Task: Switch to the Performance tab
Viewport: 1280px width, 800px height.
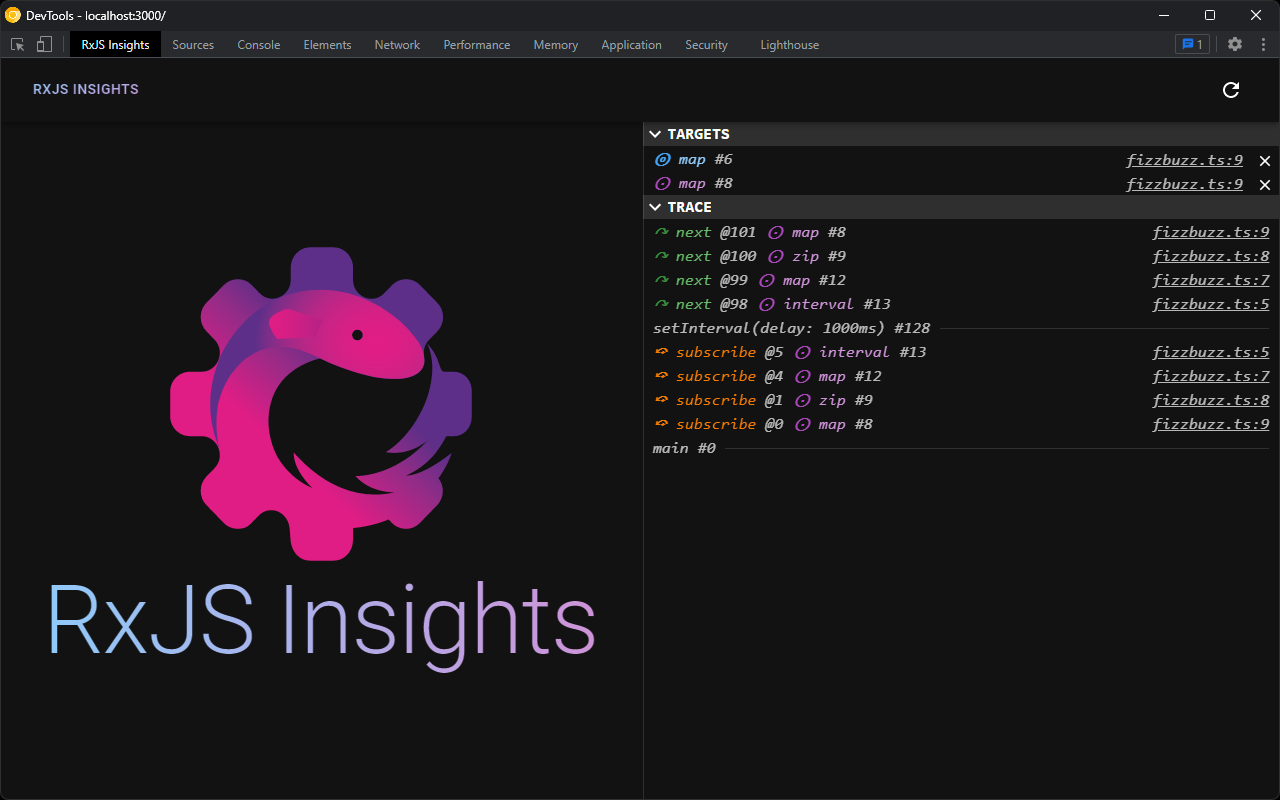Action: (x=477, y=45)
